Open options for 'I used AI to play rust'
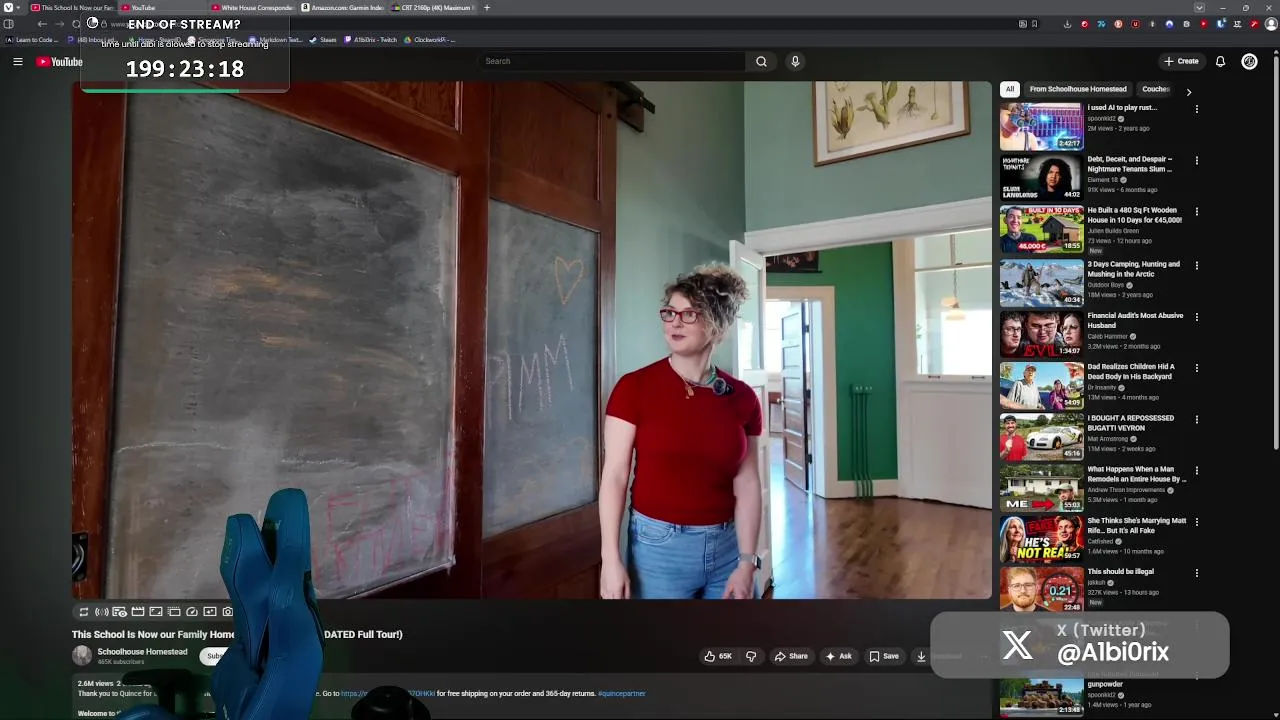 tap(1197, 109)
